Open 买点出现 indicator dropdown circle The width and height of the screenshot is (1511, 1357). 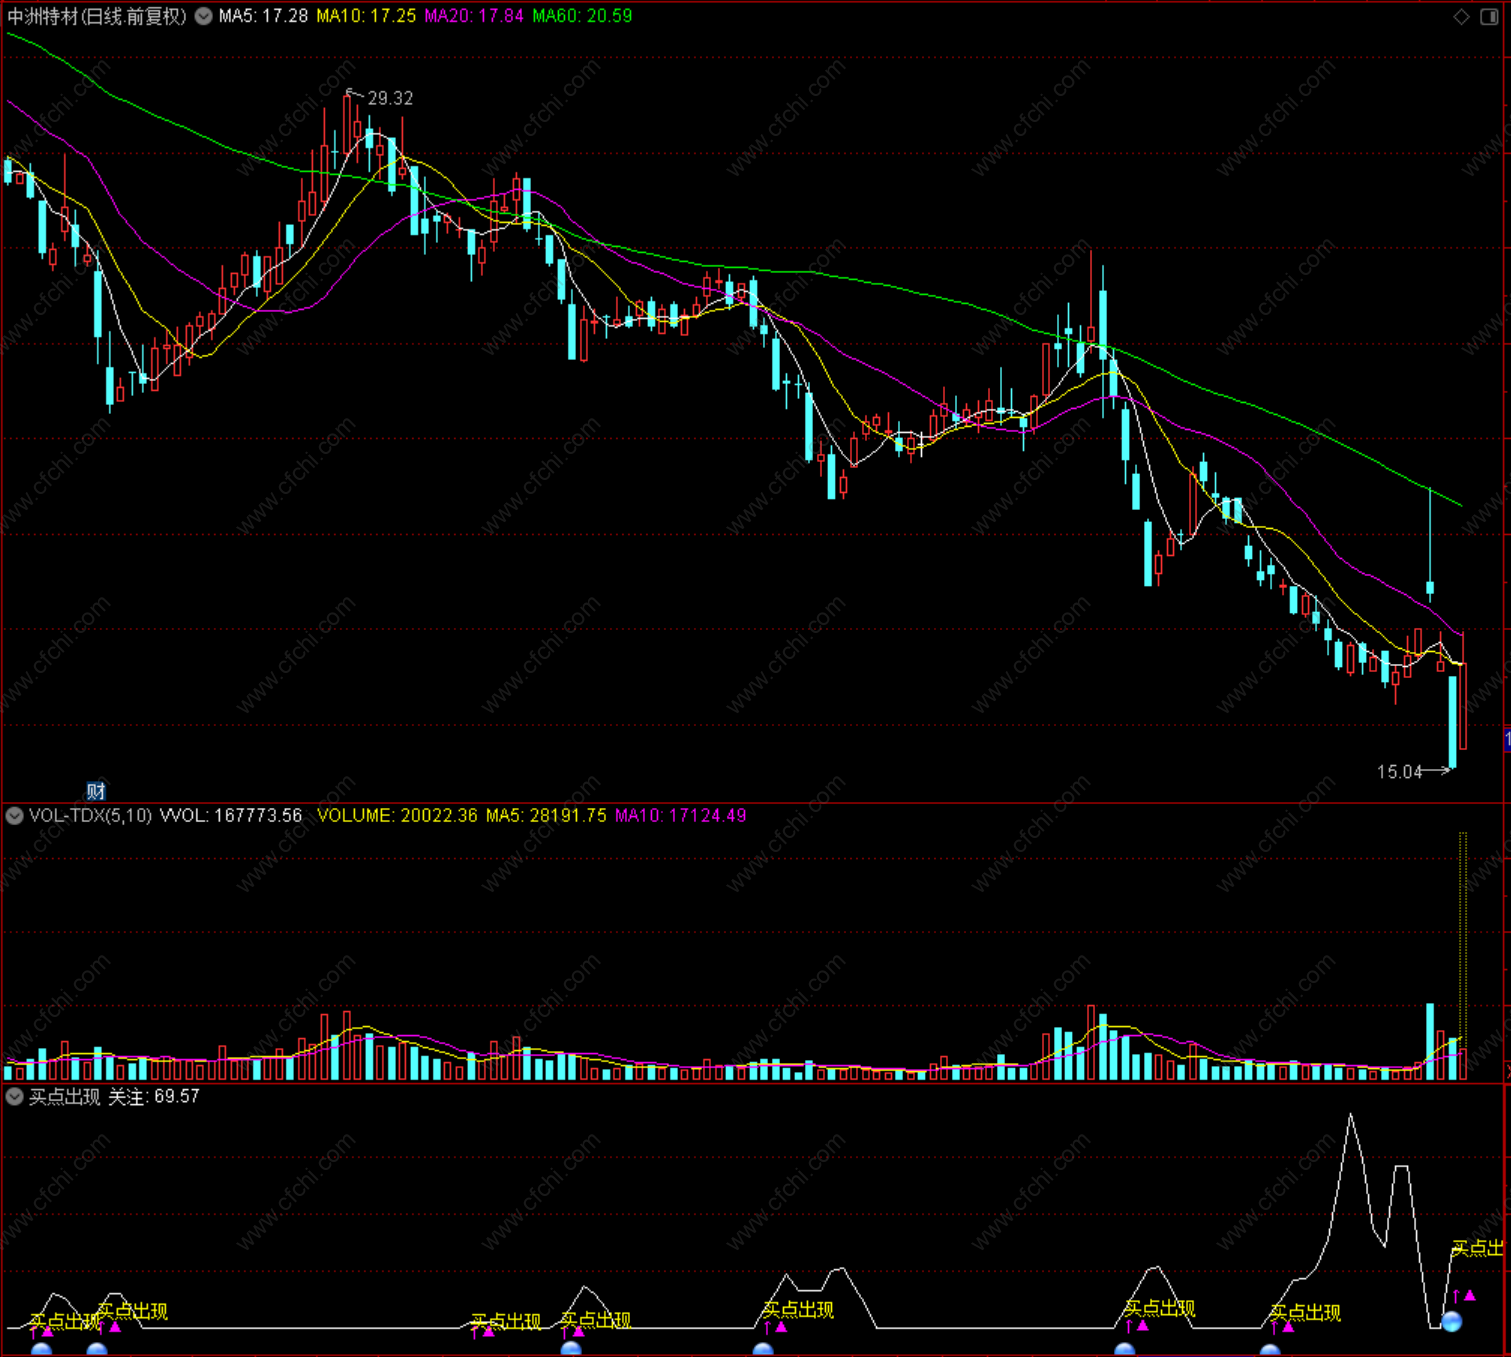coord(14,1097)
